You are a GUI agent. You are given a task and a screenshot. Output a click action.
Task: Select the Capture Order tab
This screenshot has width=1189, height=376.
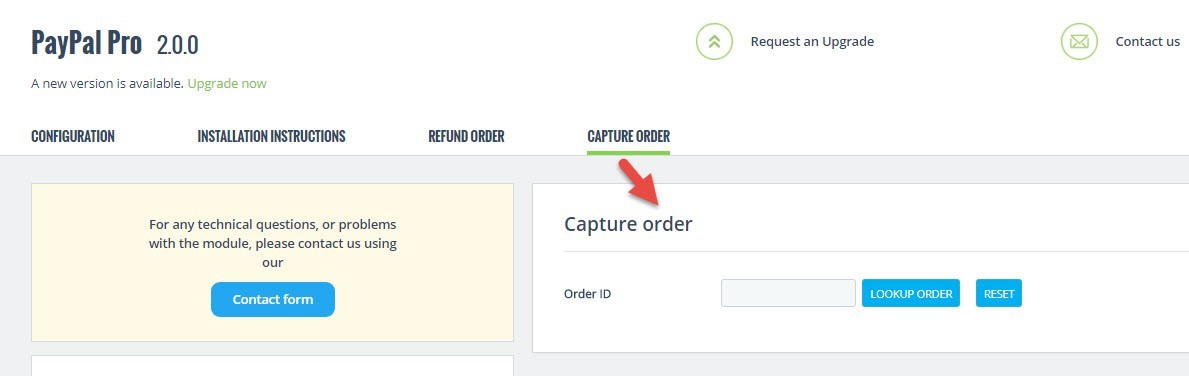(629, 136)
